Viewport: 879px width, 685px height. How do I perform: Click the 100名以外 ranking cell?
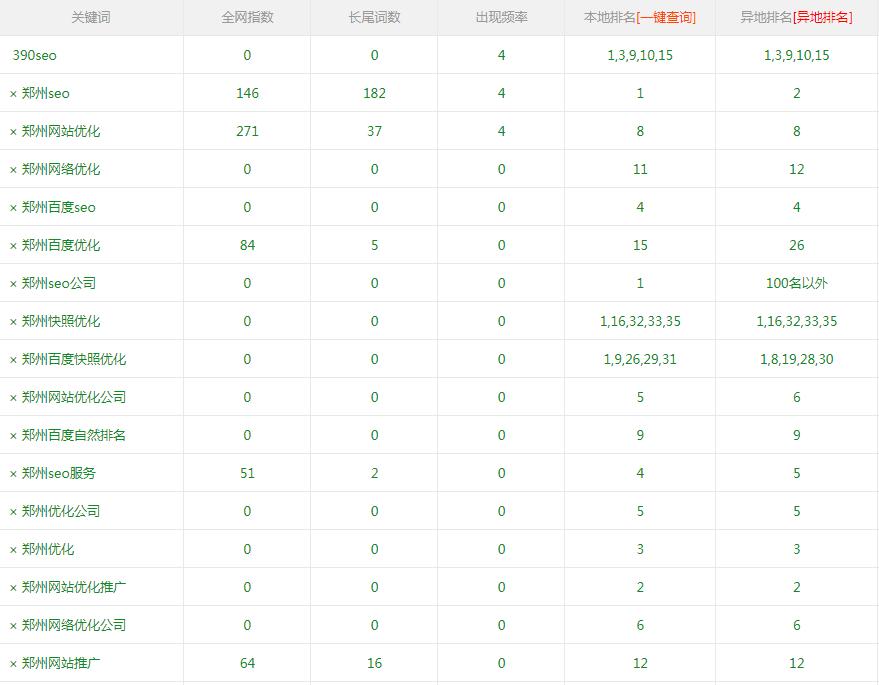tap(796, 284)
